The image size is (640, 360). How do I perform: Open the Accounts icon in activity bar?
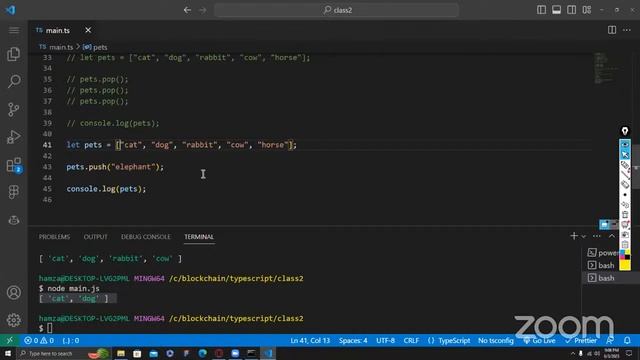[x=13, y=292]
